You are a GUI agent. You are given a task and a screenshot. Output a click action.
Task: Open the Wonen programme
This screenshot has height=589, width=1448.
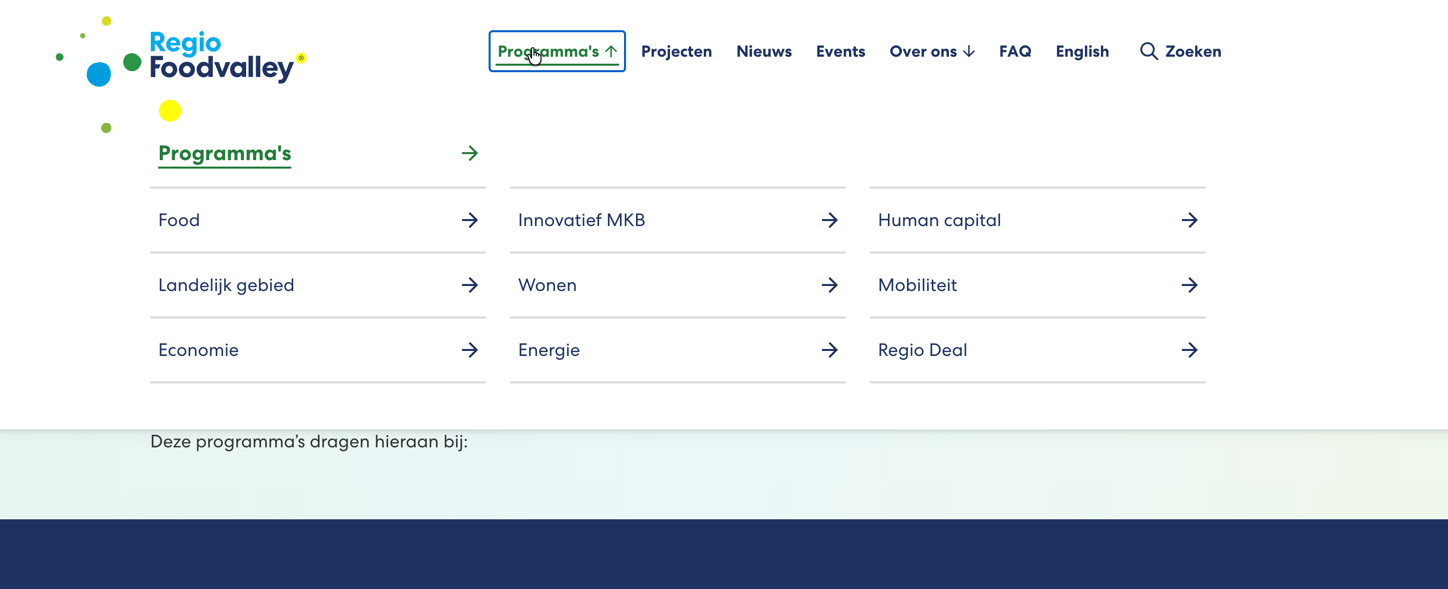coord(547,285)
